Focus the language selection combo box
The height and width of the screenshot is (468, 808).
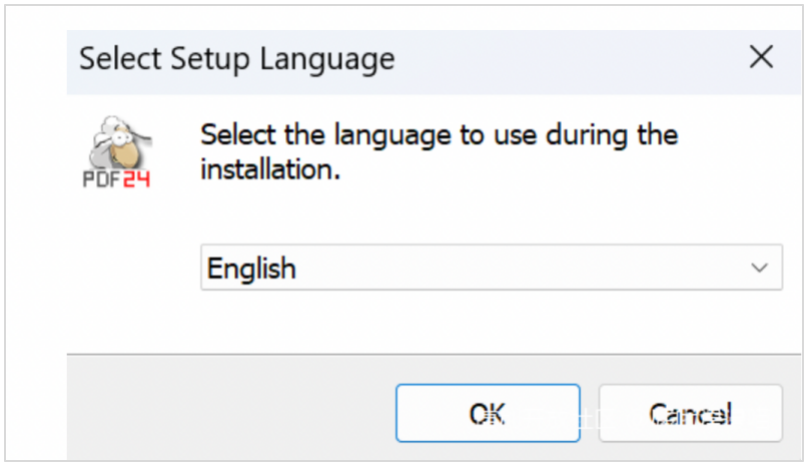[491, 268]
